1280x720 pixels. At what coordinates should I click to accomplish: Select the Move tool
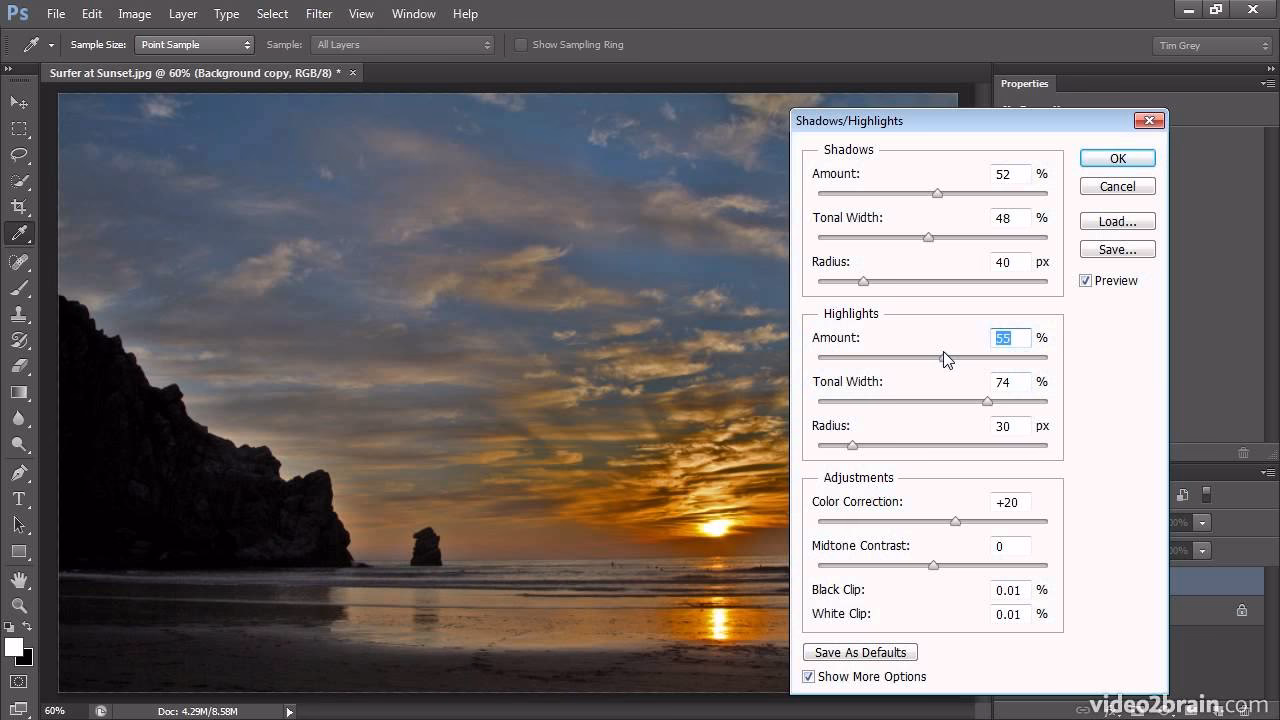[20, 103]
